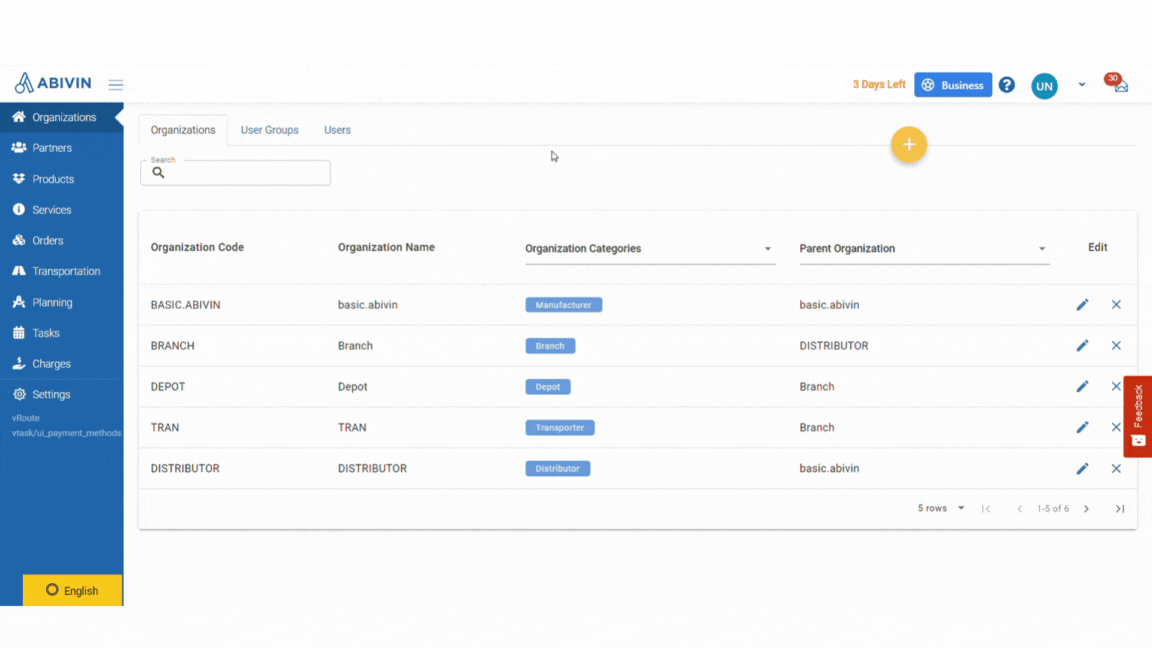Toggle the English language selector

72,590
